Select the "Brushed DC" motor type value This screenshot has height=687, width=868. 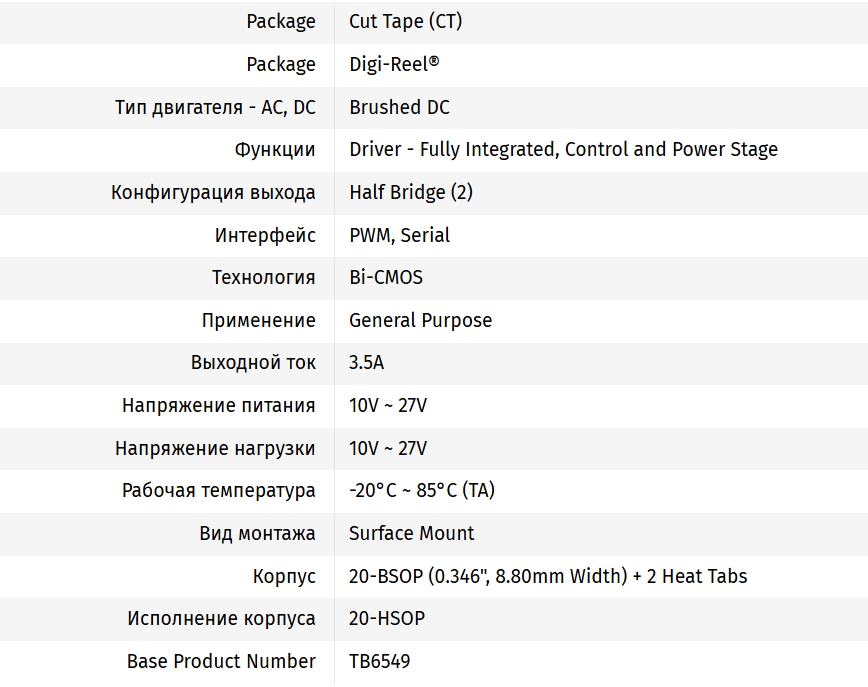point(399,107)
